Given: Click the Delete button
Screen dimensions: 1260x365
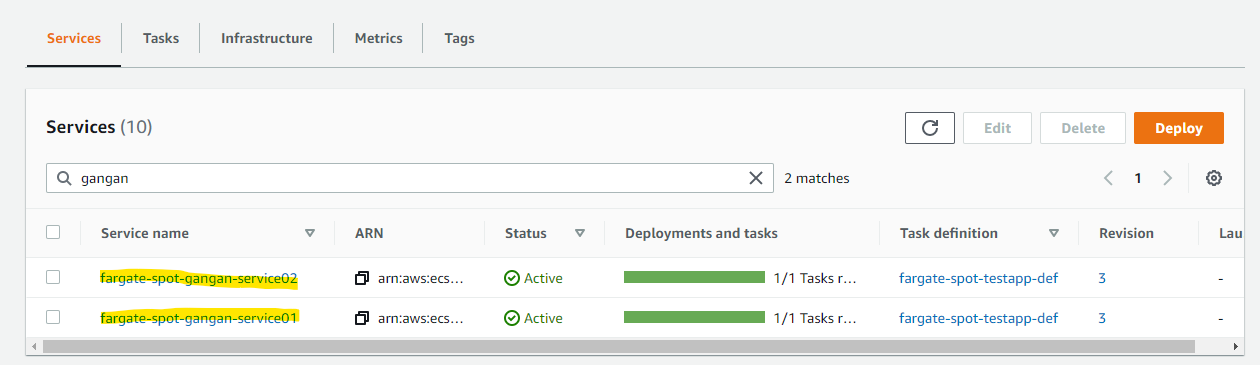Looking at the screenshot, I should pyautogui.click(x=1083, y=128).
